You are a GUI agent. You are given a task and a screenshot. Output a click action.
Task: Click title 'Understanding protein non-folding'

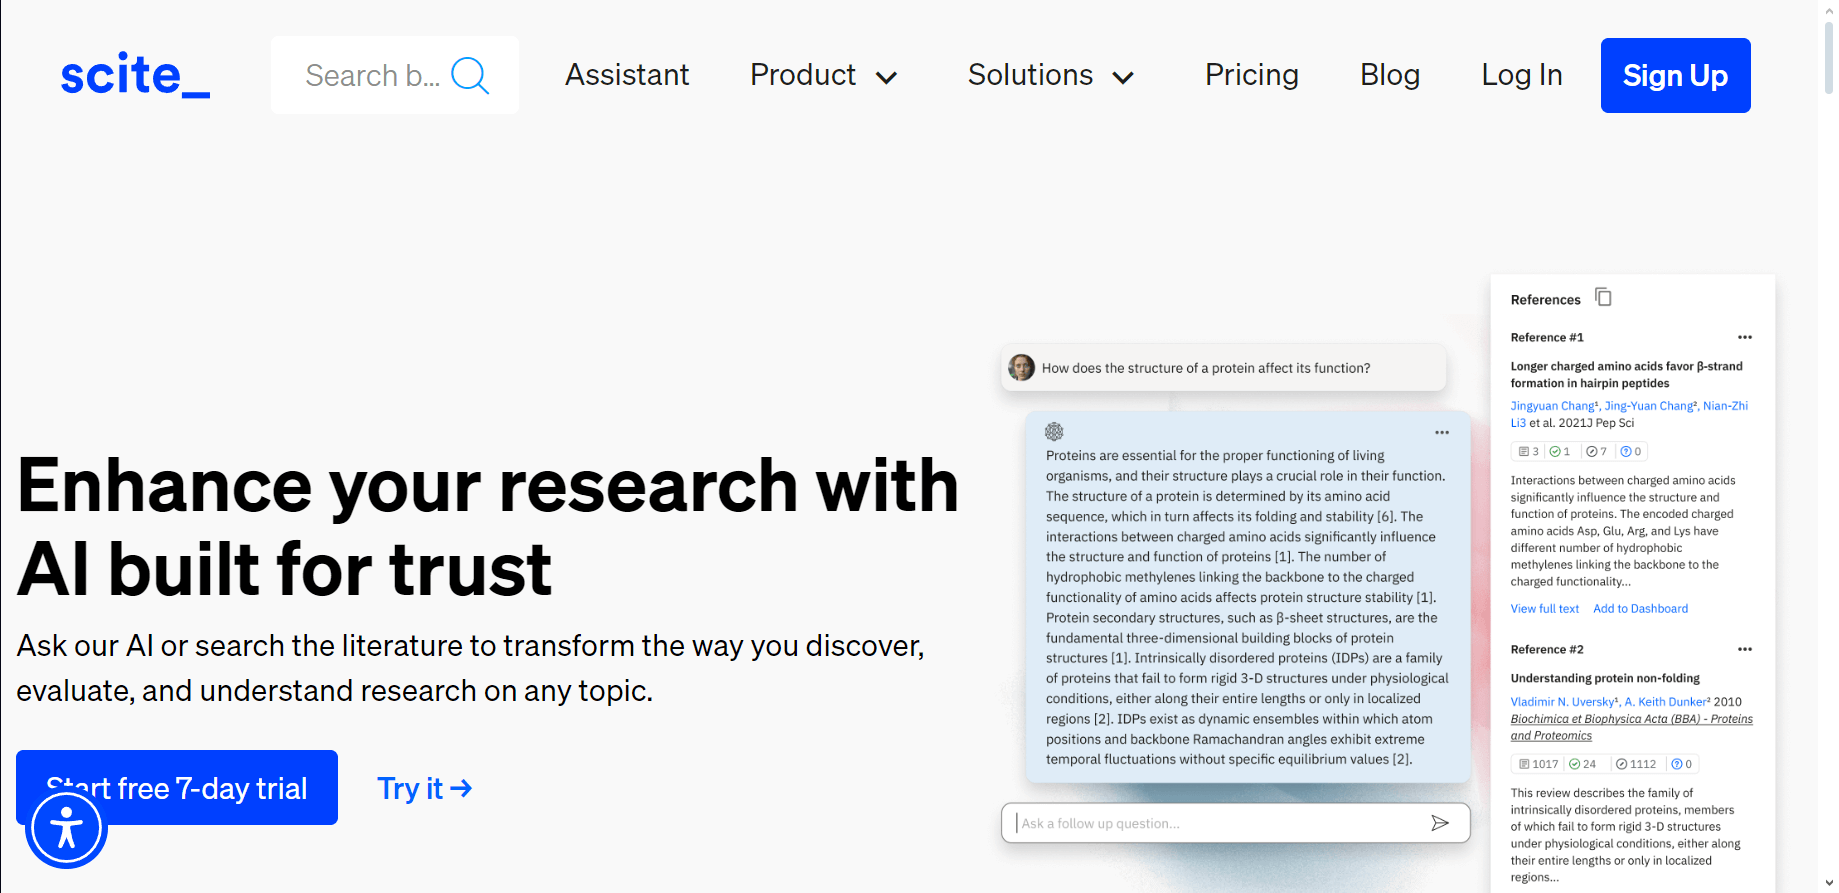pyautogui.click(x=1605, y=678)
